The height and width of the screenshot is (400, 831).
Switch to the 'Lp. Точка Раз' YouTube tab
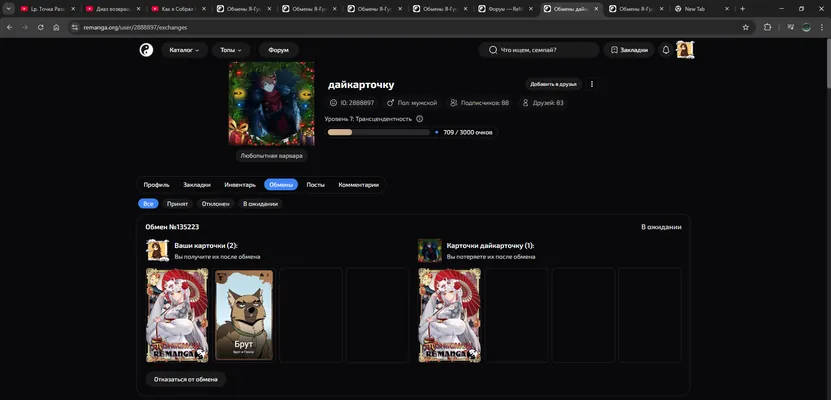(x=47, y=9)
